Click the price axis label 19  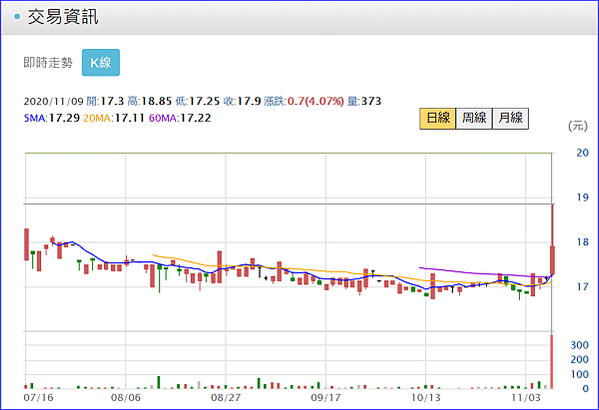[x=582, y=198]
